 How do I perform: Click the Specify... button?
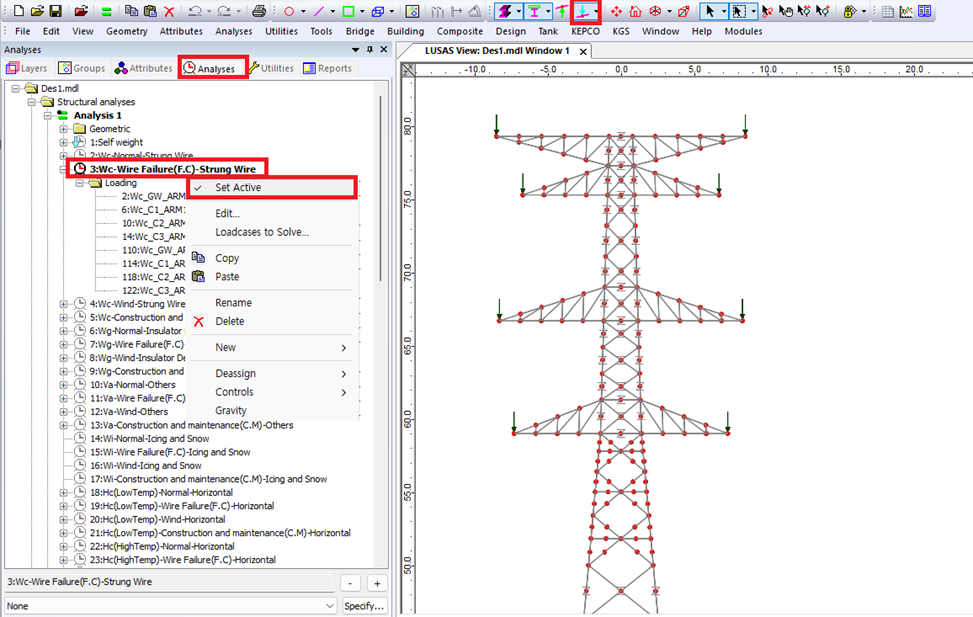click(x=364, y=606)
